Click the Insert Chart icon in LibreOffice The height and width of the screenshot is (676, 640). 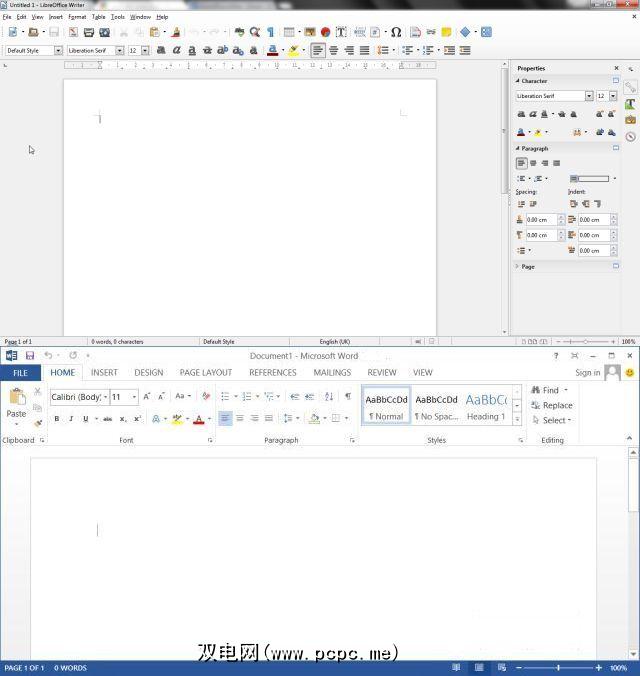(326, 32)
